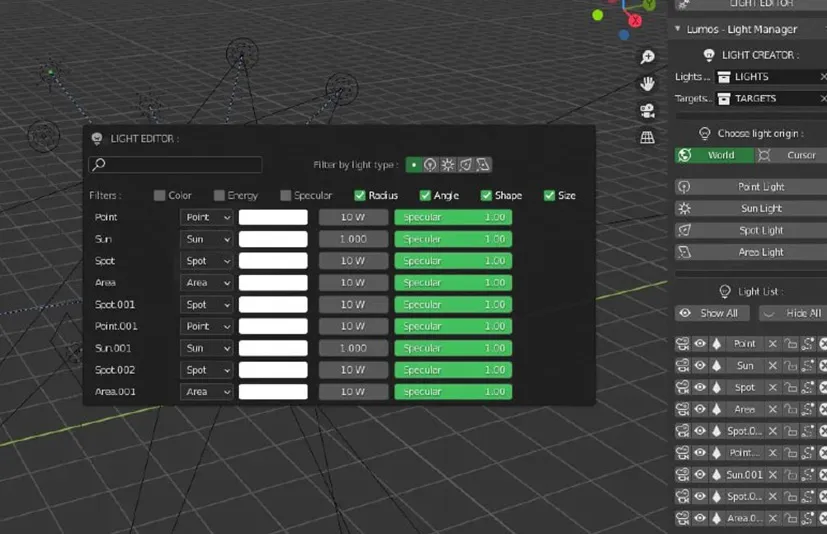Create a new Point Light
Viewport: 827px width, 534px height.
tap(751, 187)
